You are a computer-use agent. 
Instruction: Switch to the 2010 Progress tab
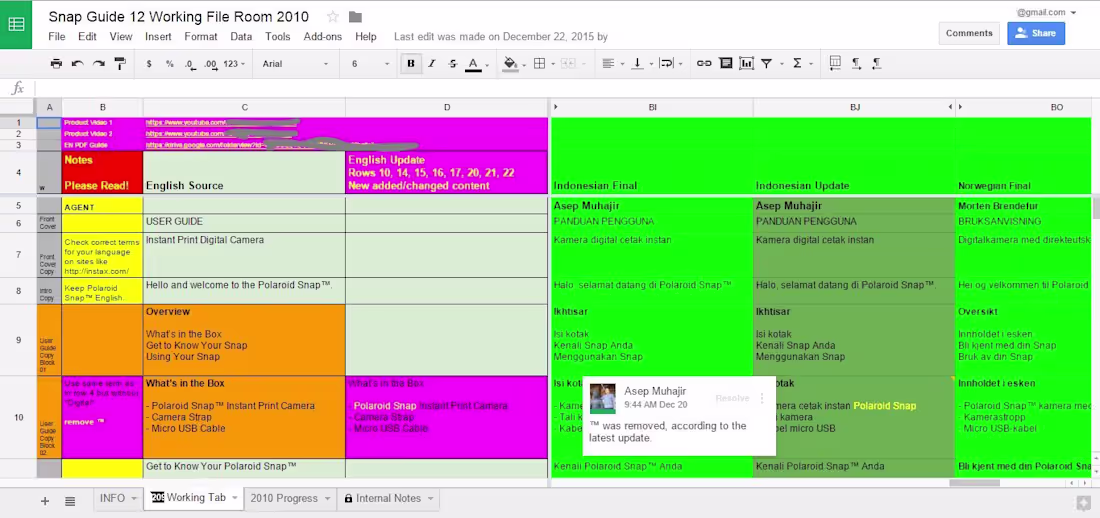pos(284,498)
